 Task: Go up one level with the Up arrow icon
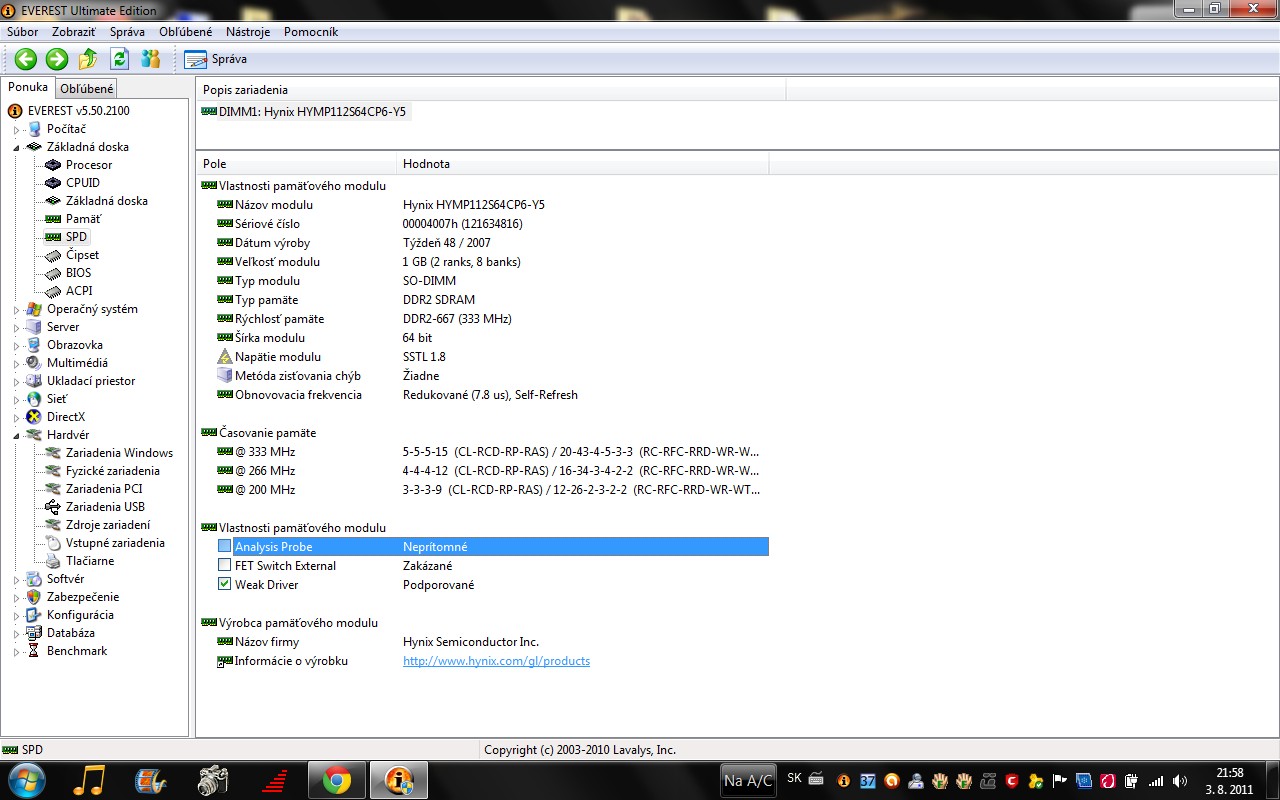88,59
